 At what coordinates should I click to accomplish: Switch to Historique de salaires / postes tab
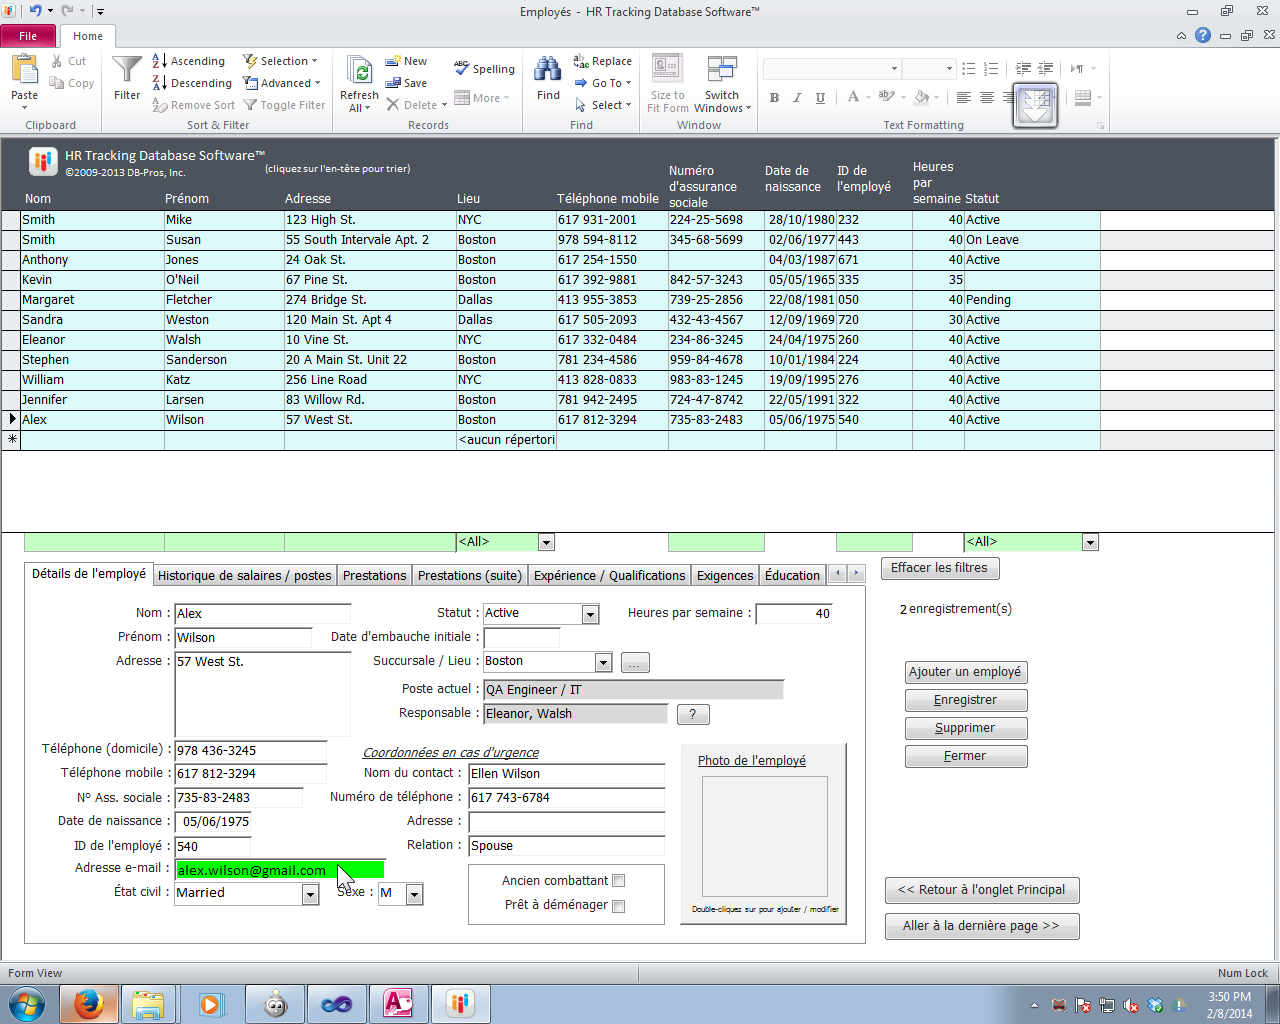244,575
